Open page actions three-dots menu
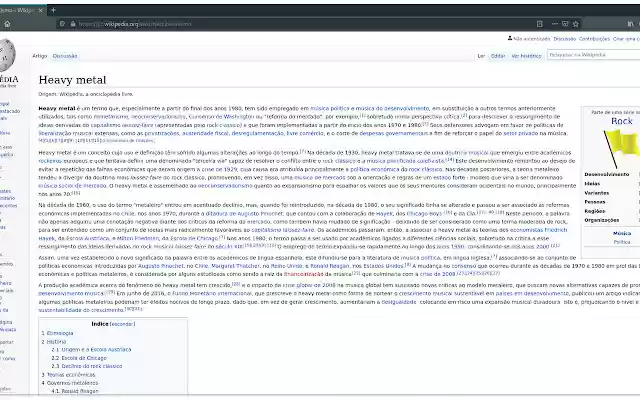 click(554, 24)
